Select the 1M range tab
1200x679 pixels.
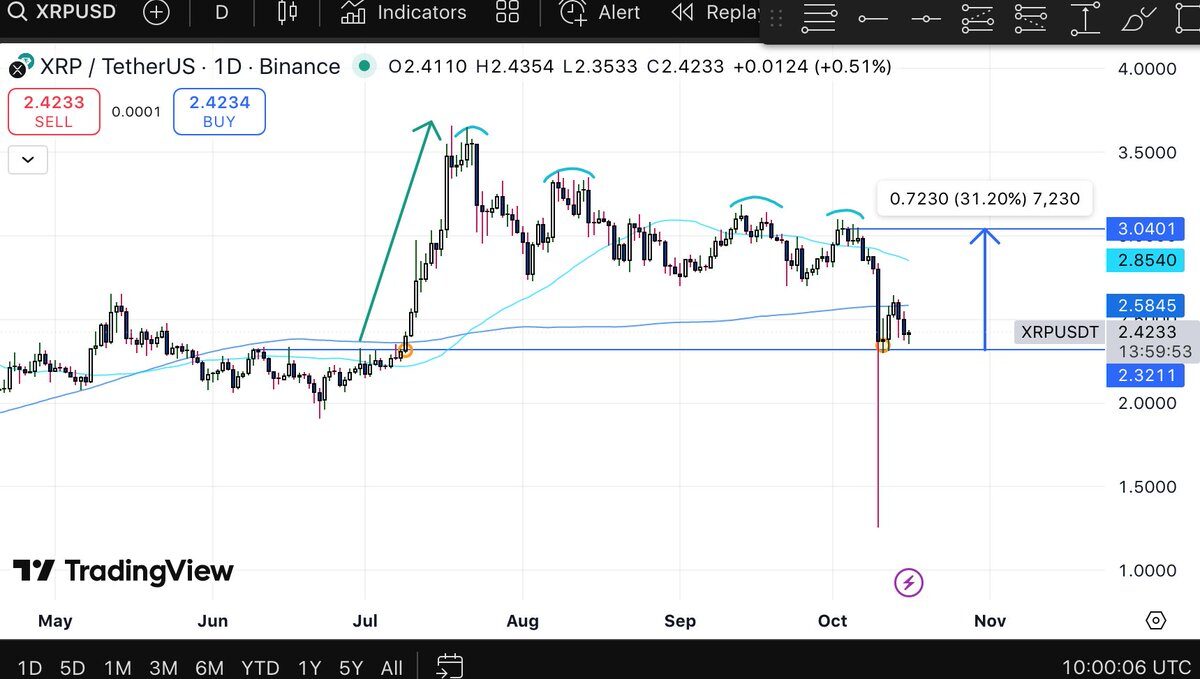[x=118, y=668]
